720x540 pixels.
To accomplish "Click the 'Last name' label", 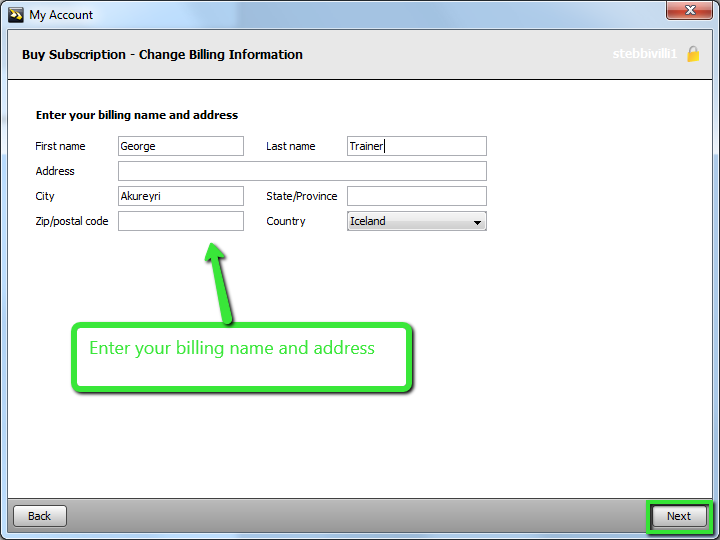I will click(x=291, y=146).
